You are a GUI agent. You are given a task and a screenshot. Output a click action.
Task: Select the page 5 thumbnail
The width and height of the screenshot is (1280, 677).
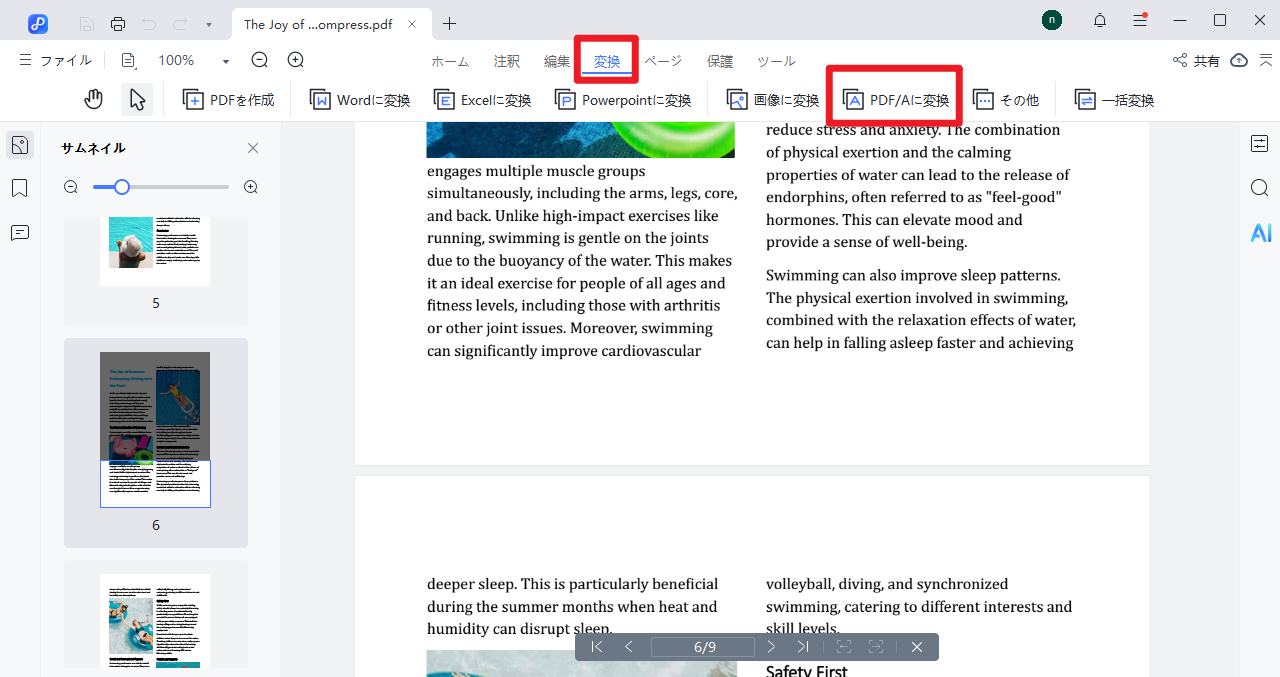155,250
